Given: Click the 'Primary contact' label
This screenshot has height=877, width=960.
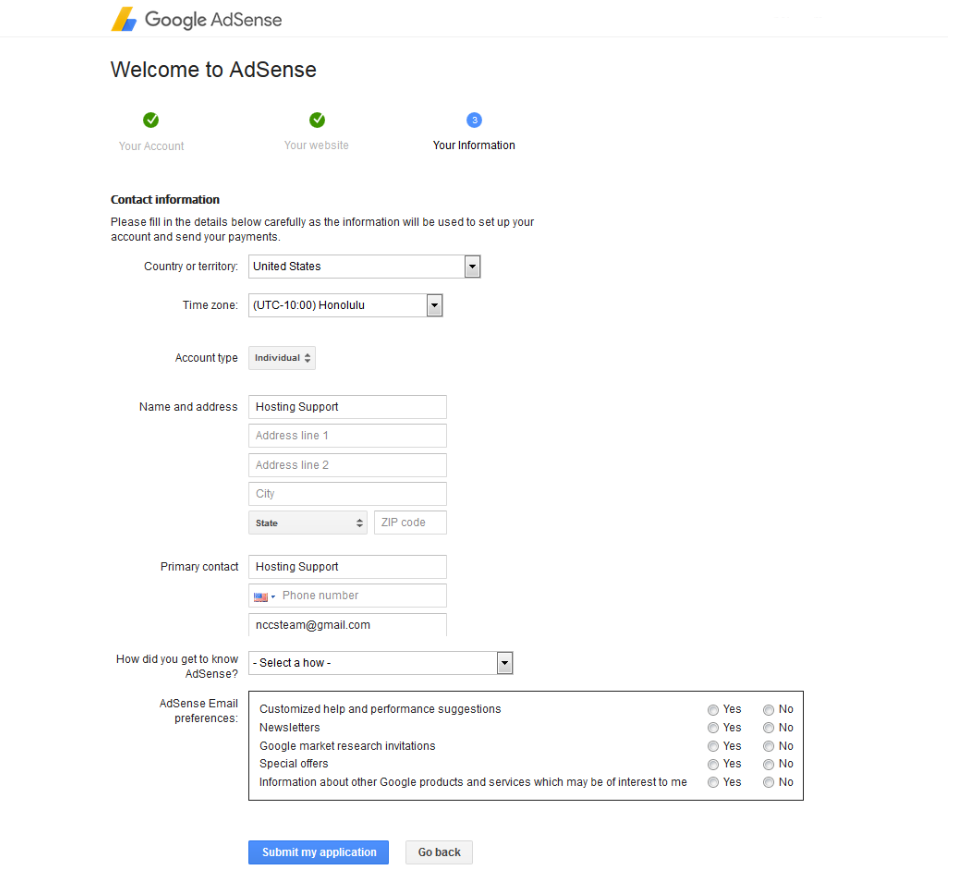Looking at the screenshot, I should pyautogui.click(x=200, y=567).
